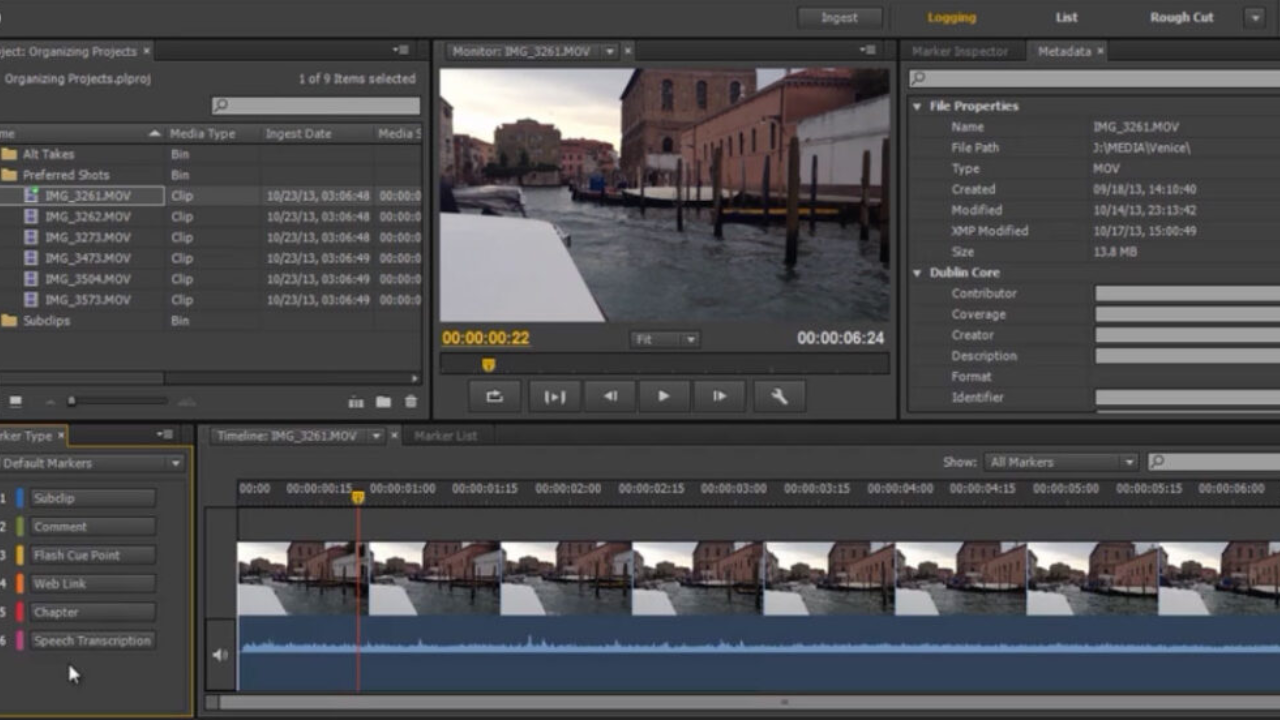
Task: Add a Subclip marker
Action: pos(92,498)
